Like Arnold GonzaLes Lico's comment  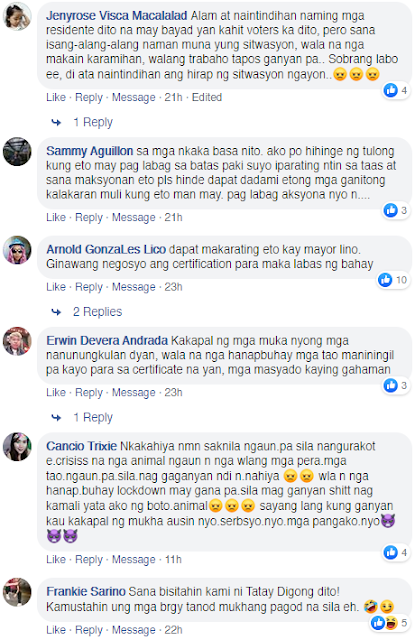point(56,287)
